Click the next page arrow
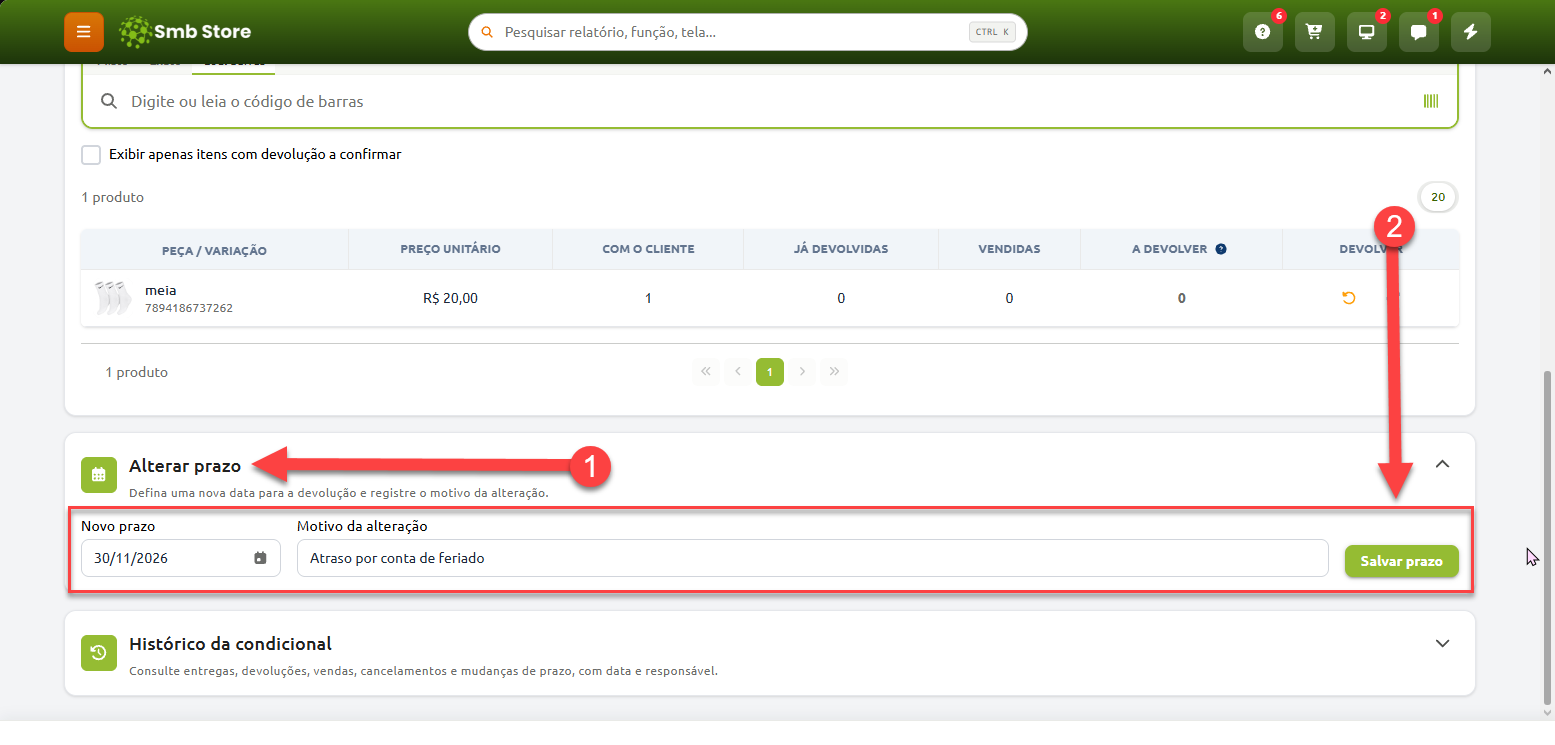The width and height of the screenshot is (1555, 745). (x=802, y=372)
